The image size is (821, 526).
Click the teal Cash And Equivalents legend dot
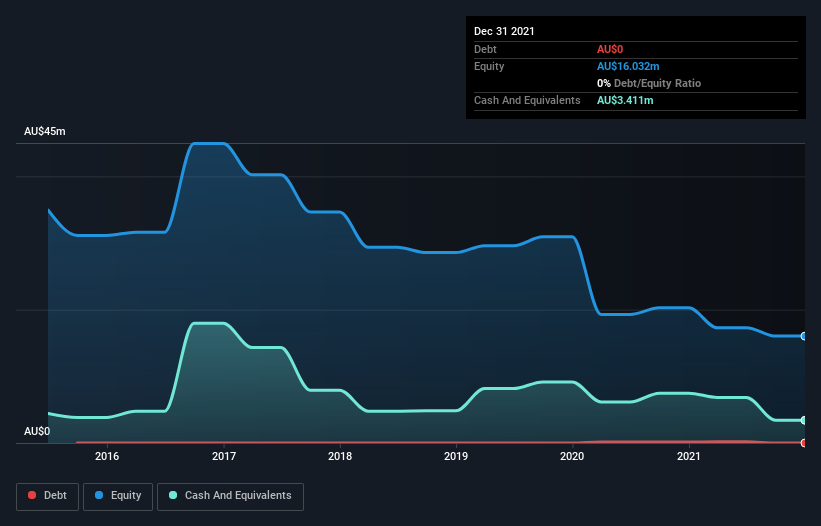point(173,495)
